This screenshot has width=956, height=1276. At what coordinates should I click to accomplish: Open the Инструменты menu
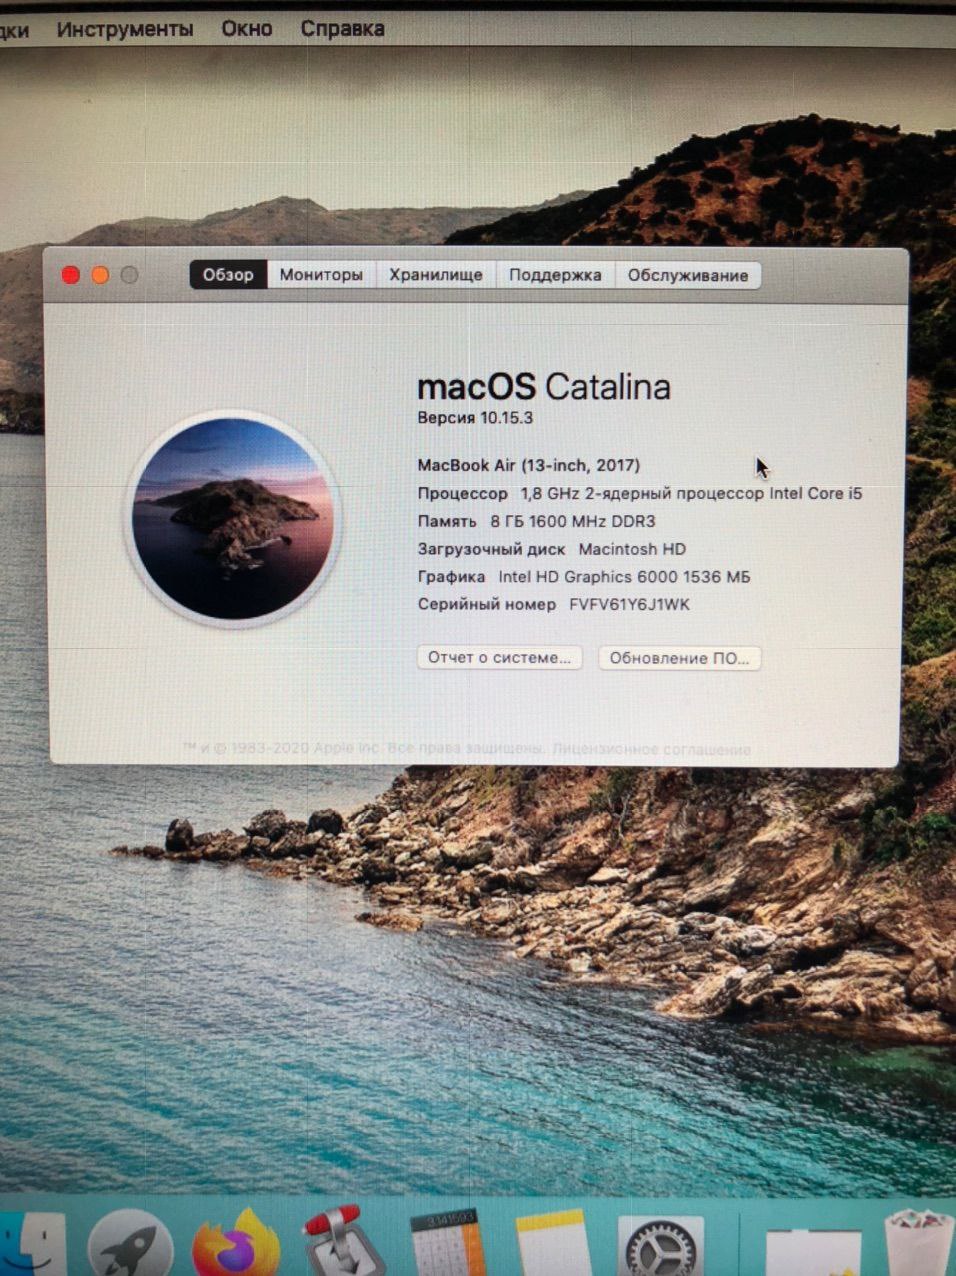pos(125,29)
